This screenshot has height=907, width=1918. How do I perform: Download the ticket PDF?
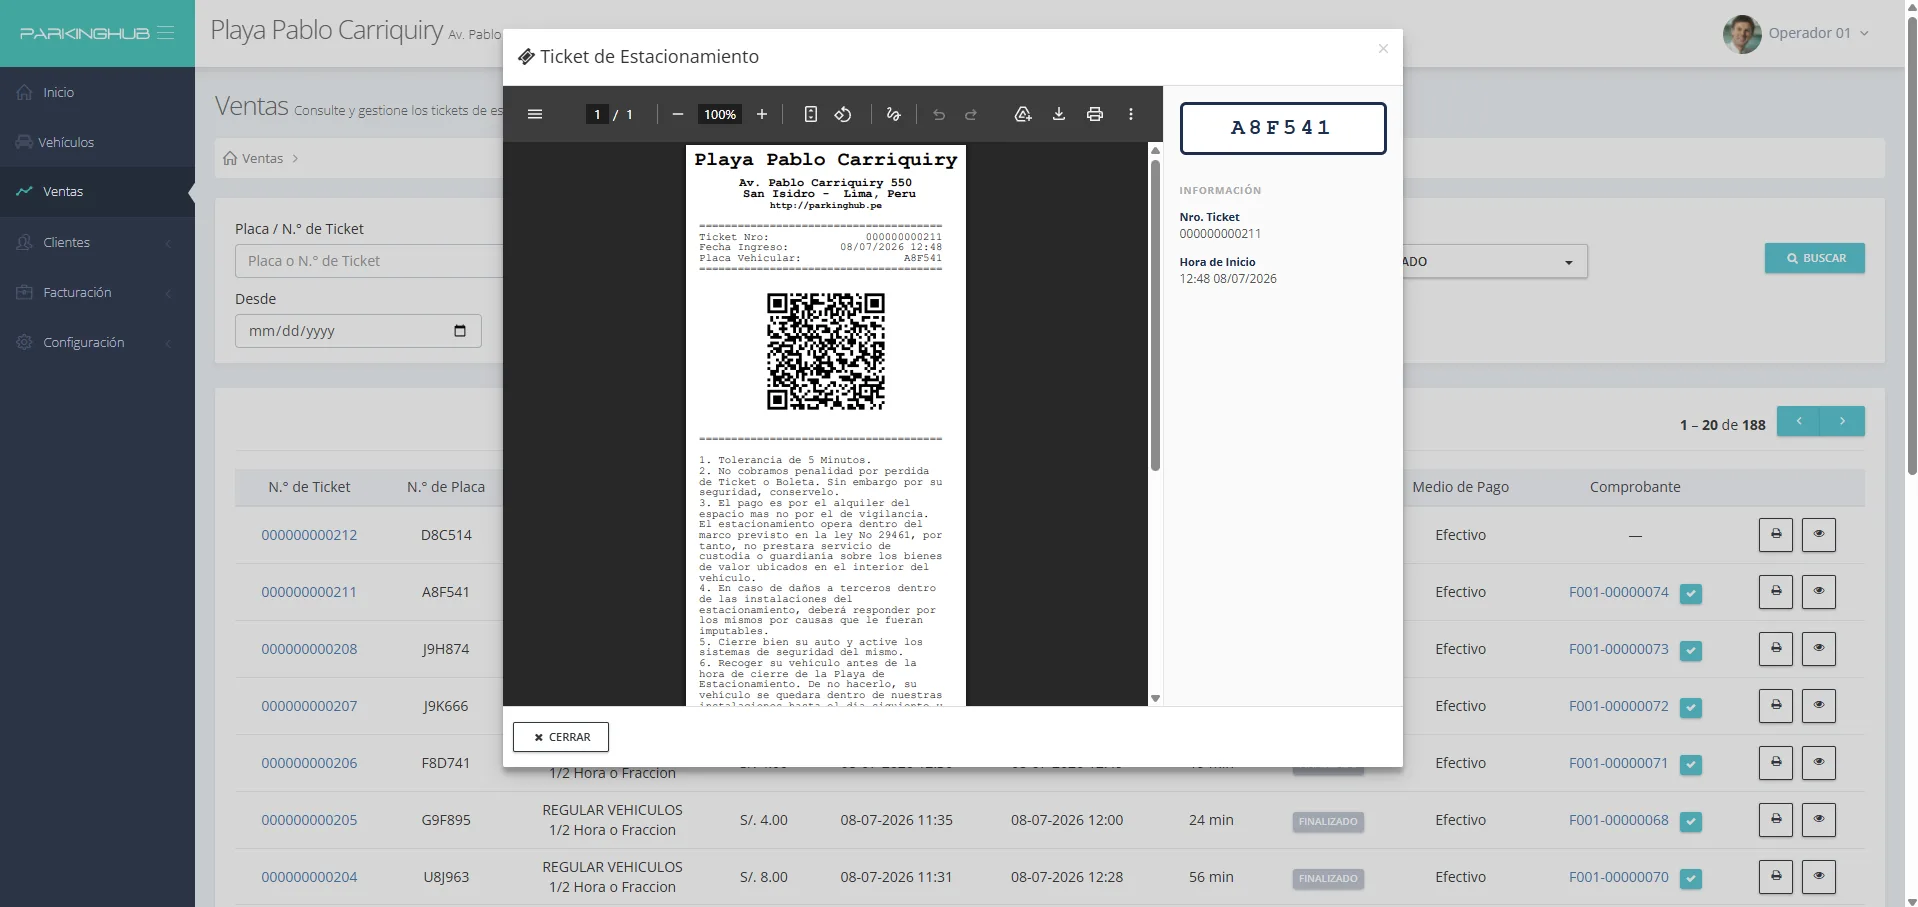(1059, 114)
